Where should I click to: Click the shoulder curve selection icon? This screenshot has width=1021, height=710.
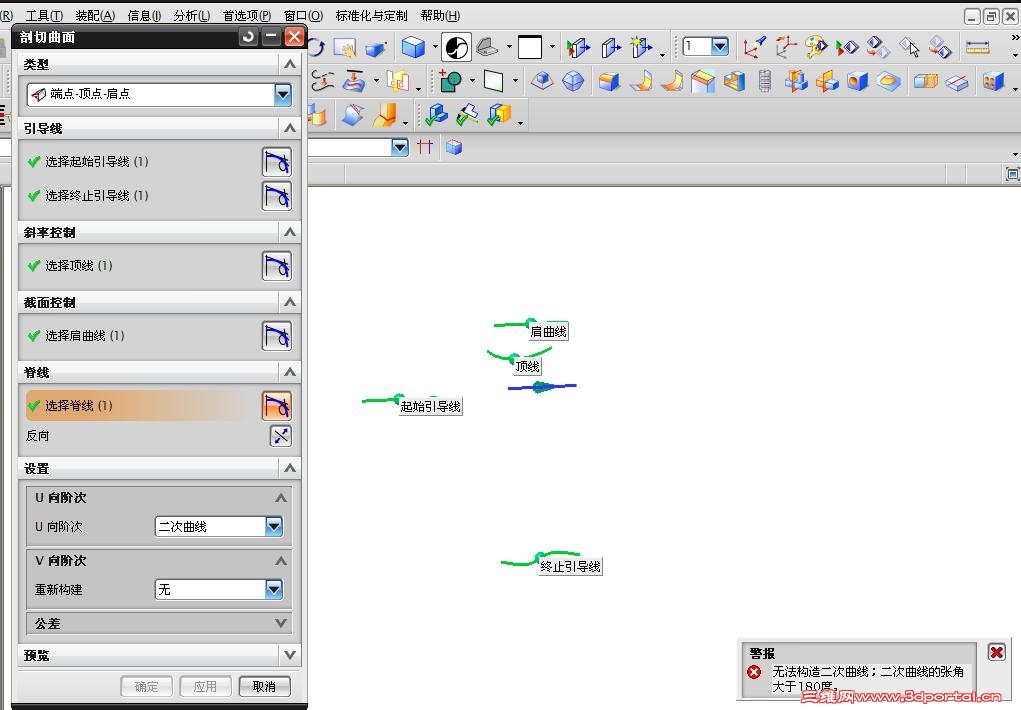(x=277, y=336)
